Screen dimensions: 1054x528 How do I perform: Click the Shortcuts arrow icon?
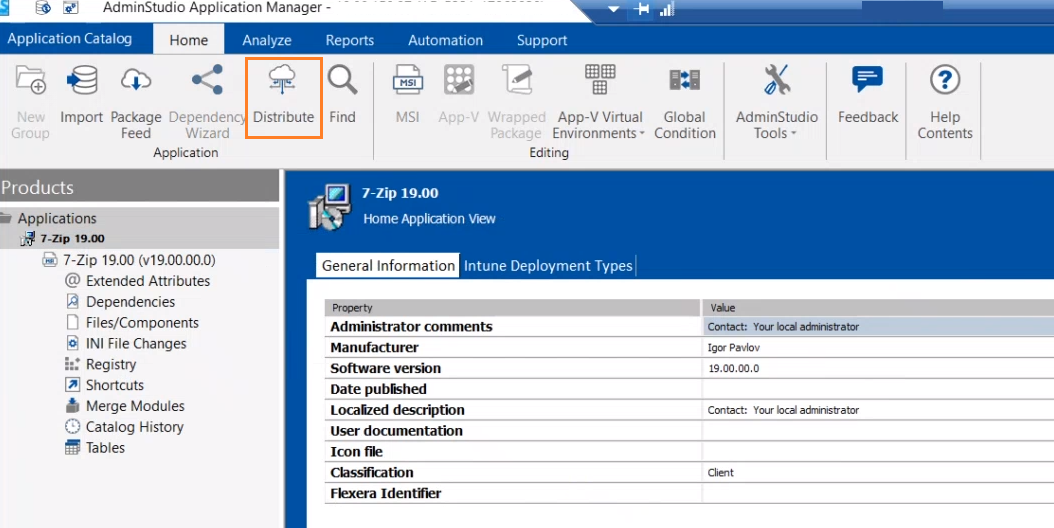pyautogui.click(x=72, y=385)
